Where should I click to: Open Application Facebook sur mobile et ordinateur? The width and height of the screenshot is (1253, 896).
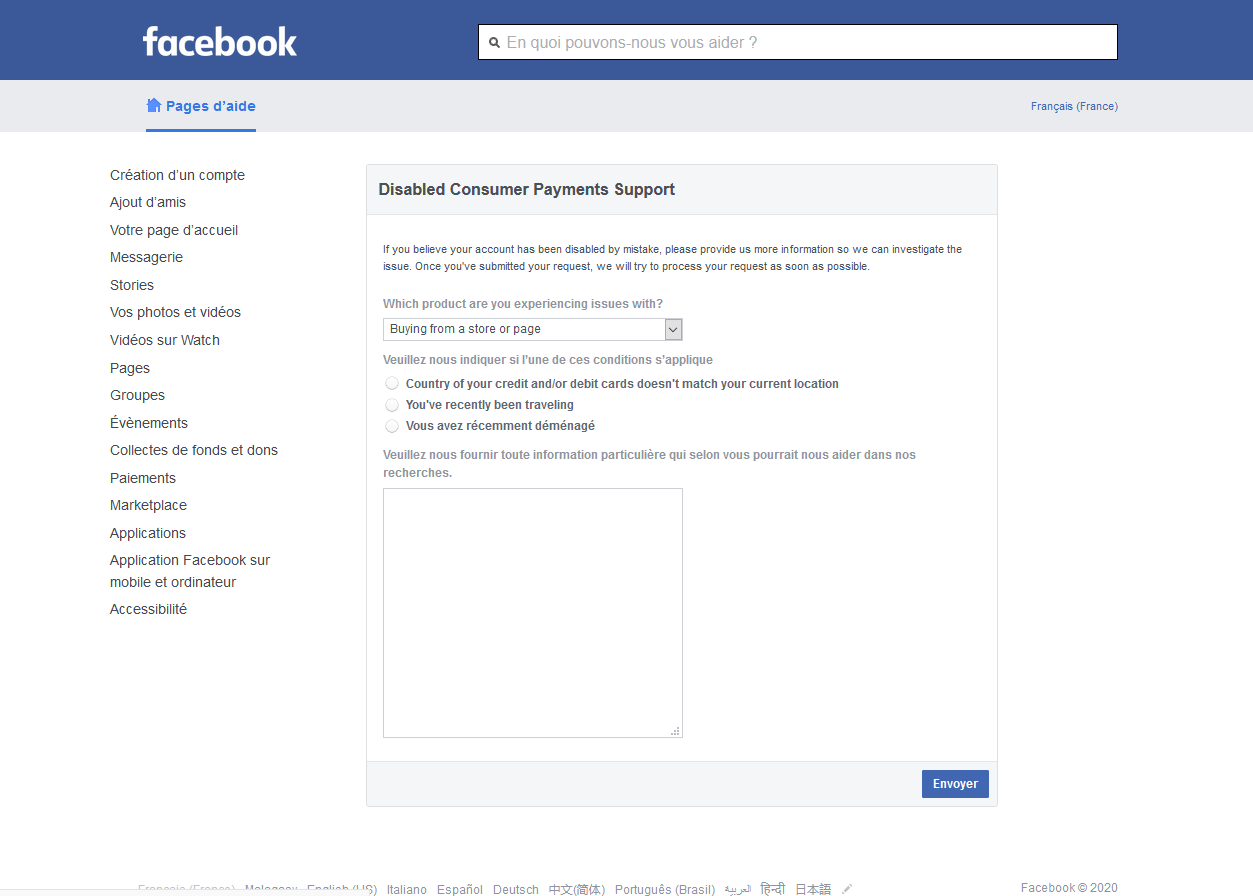point(190,571)
